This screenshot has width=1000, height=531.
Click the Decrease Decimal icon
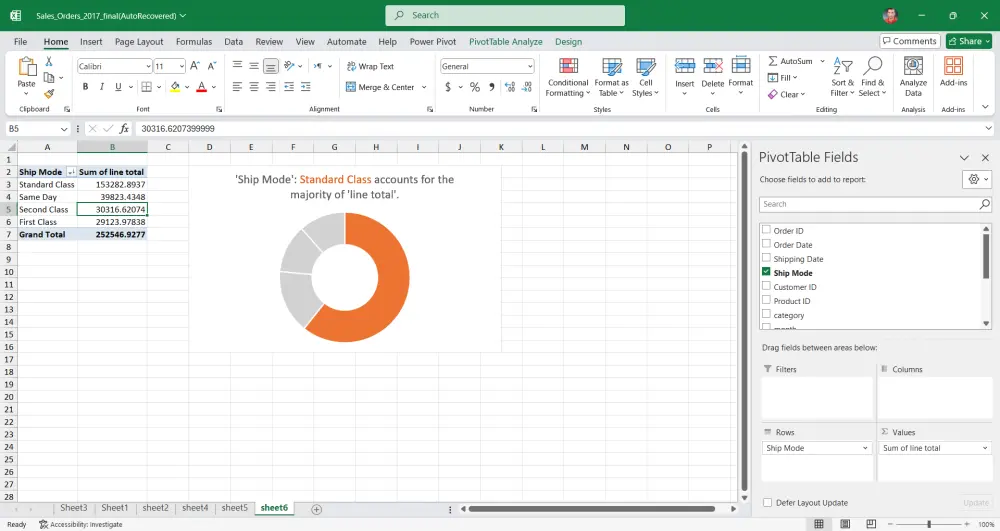[x=527, y=87]
